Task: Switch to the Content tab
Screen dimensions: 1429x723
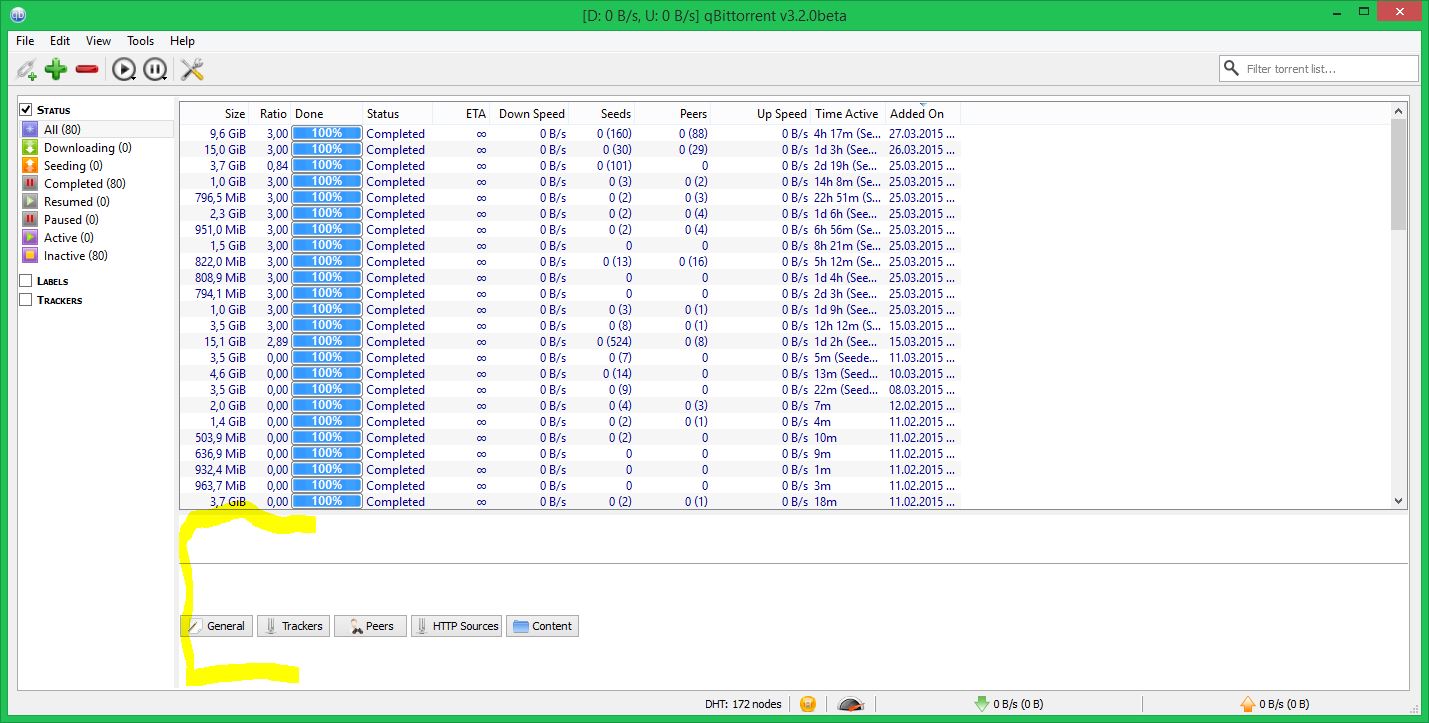Action: (542, 626)
